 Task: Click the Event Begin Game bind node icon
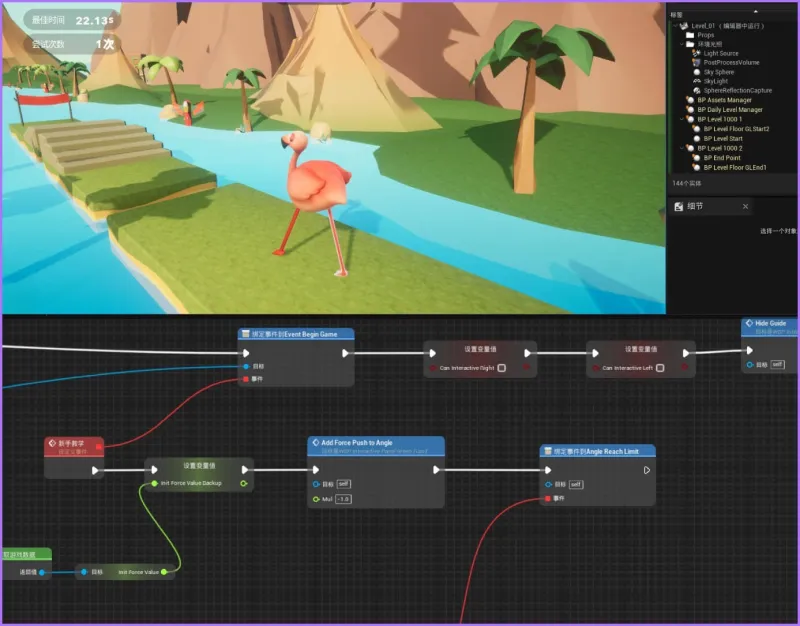245,334
